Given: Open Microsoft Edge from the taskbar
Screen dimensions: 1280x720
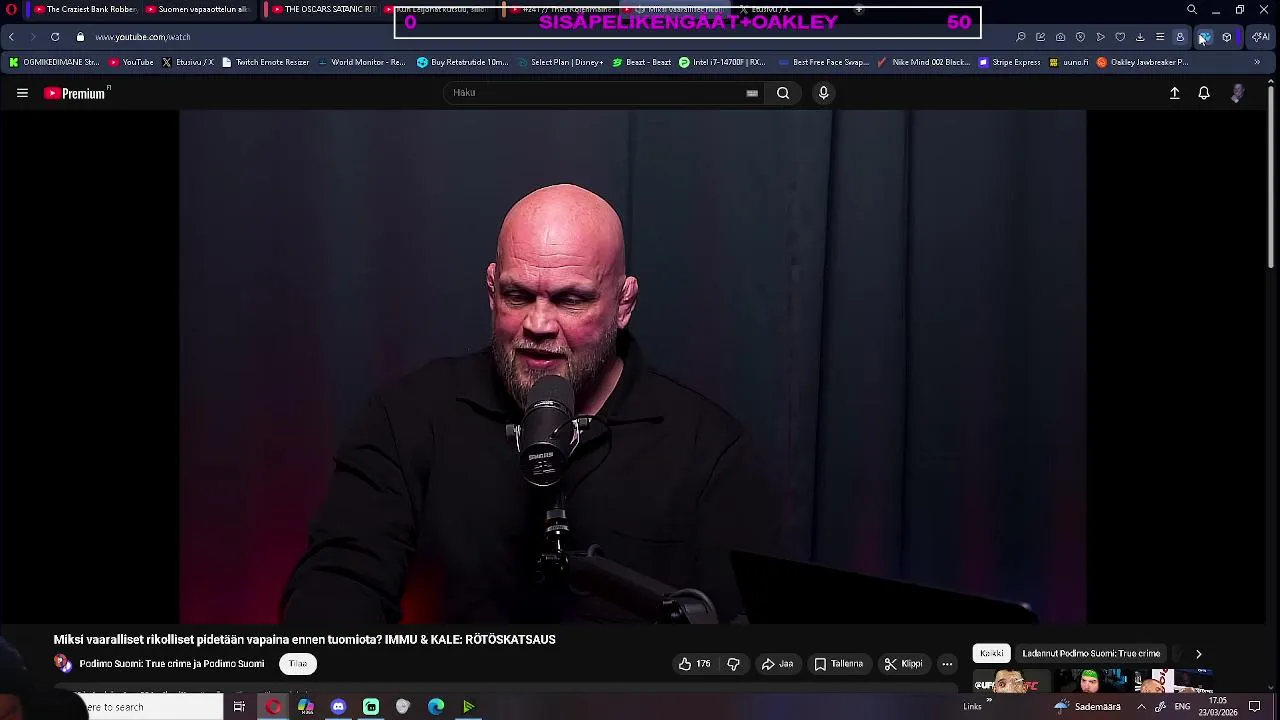Looking at the screenshot, I should [436, 707].
